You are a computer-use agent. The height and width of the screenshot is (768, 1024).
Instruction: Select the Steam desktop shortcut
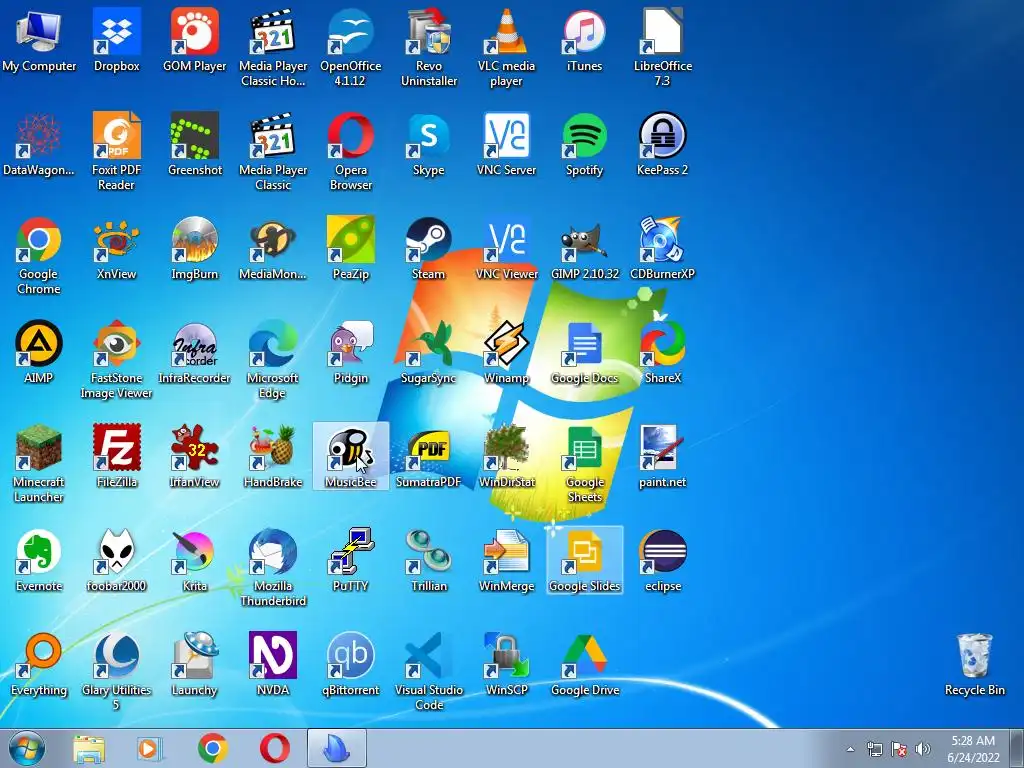click(428, 248)
